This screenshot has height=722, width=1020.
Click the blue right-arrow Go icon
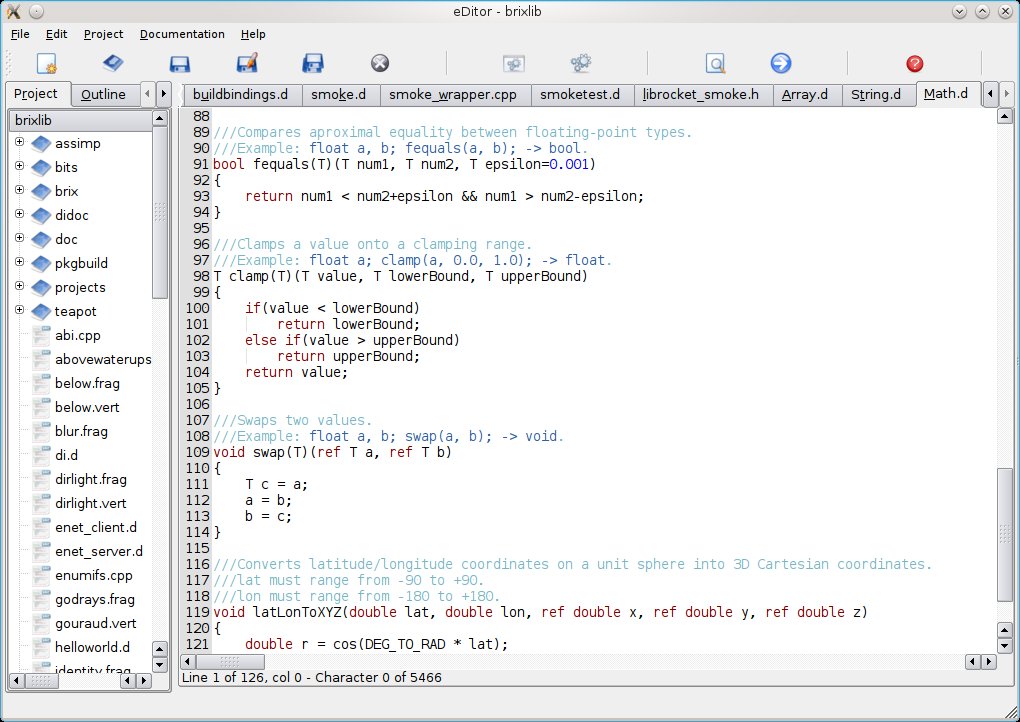click(x=781, y=64)
